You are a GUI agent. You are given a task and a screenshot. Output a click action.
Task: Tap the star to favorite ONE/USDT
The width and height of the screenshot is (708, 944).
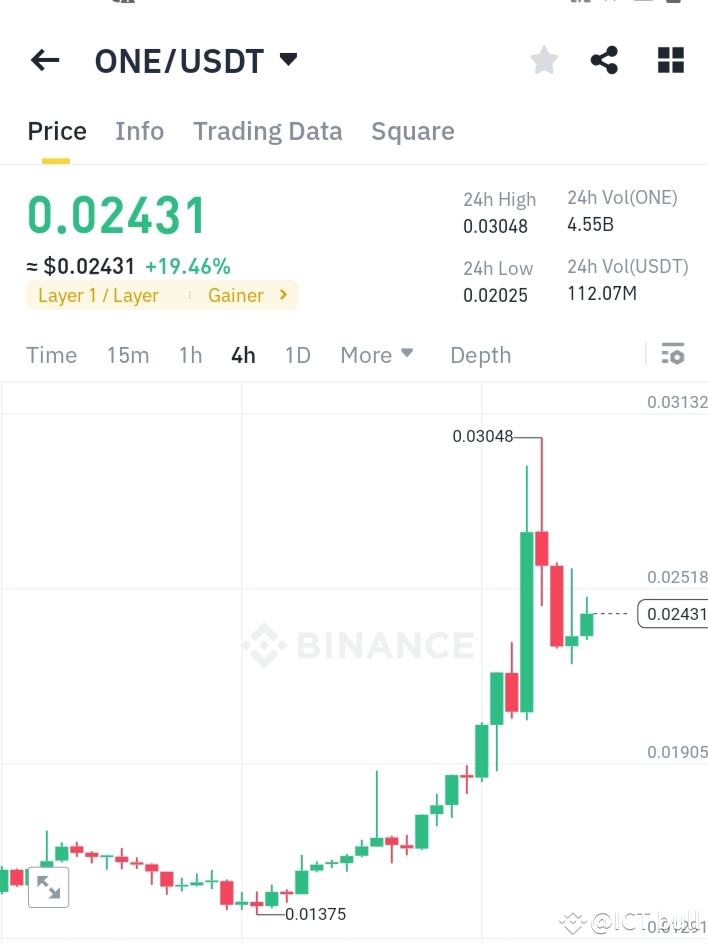pyautogui.click(x=544, y=60)
